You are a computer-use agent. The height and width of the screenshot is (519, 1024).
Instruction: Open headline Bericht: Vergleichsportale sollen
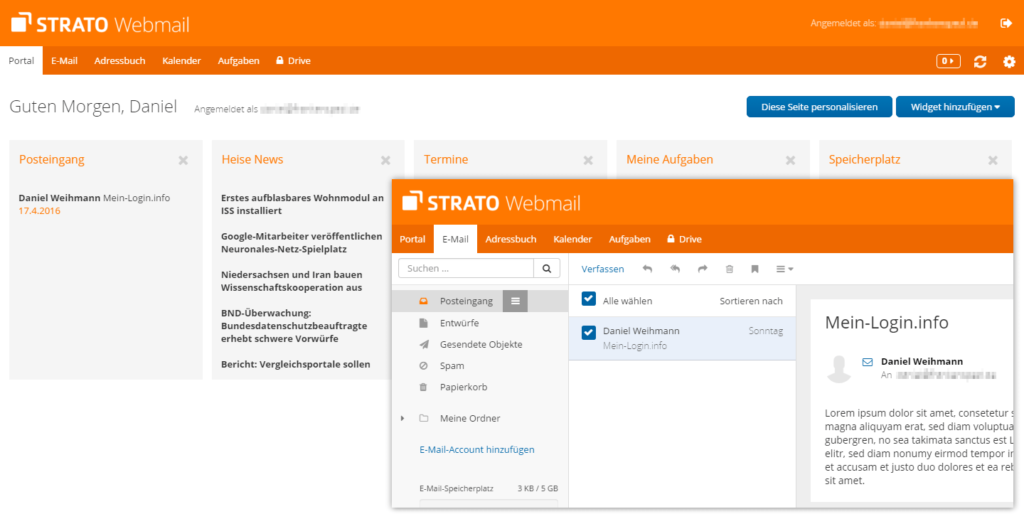click(x=296, y=365)
